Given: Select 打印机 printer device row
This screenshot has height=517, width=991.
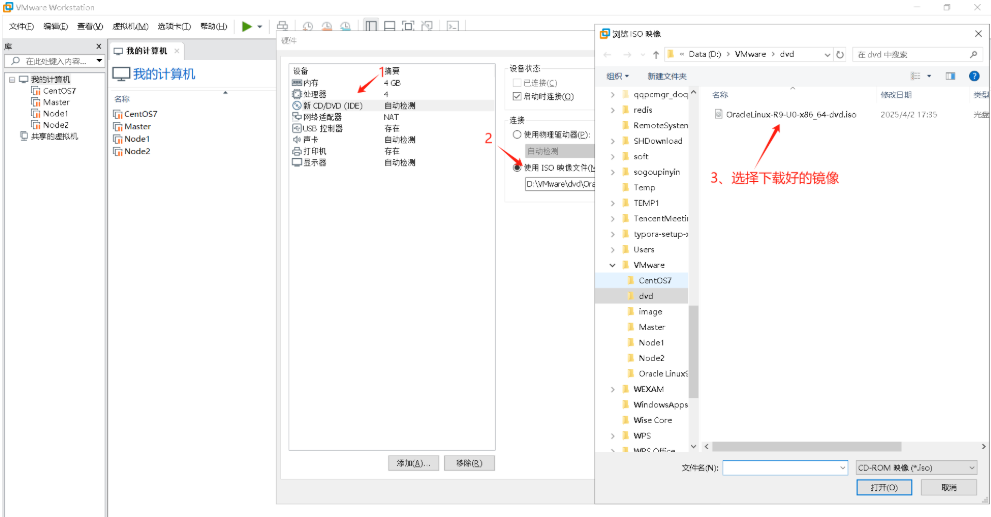Looking at the screenshot, I should pyautogui.click(x=392, y=151).
